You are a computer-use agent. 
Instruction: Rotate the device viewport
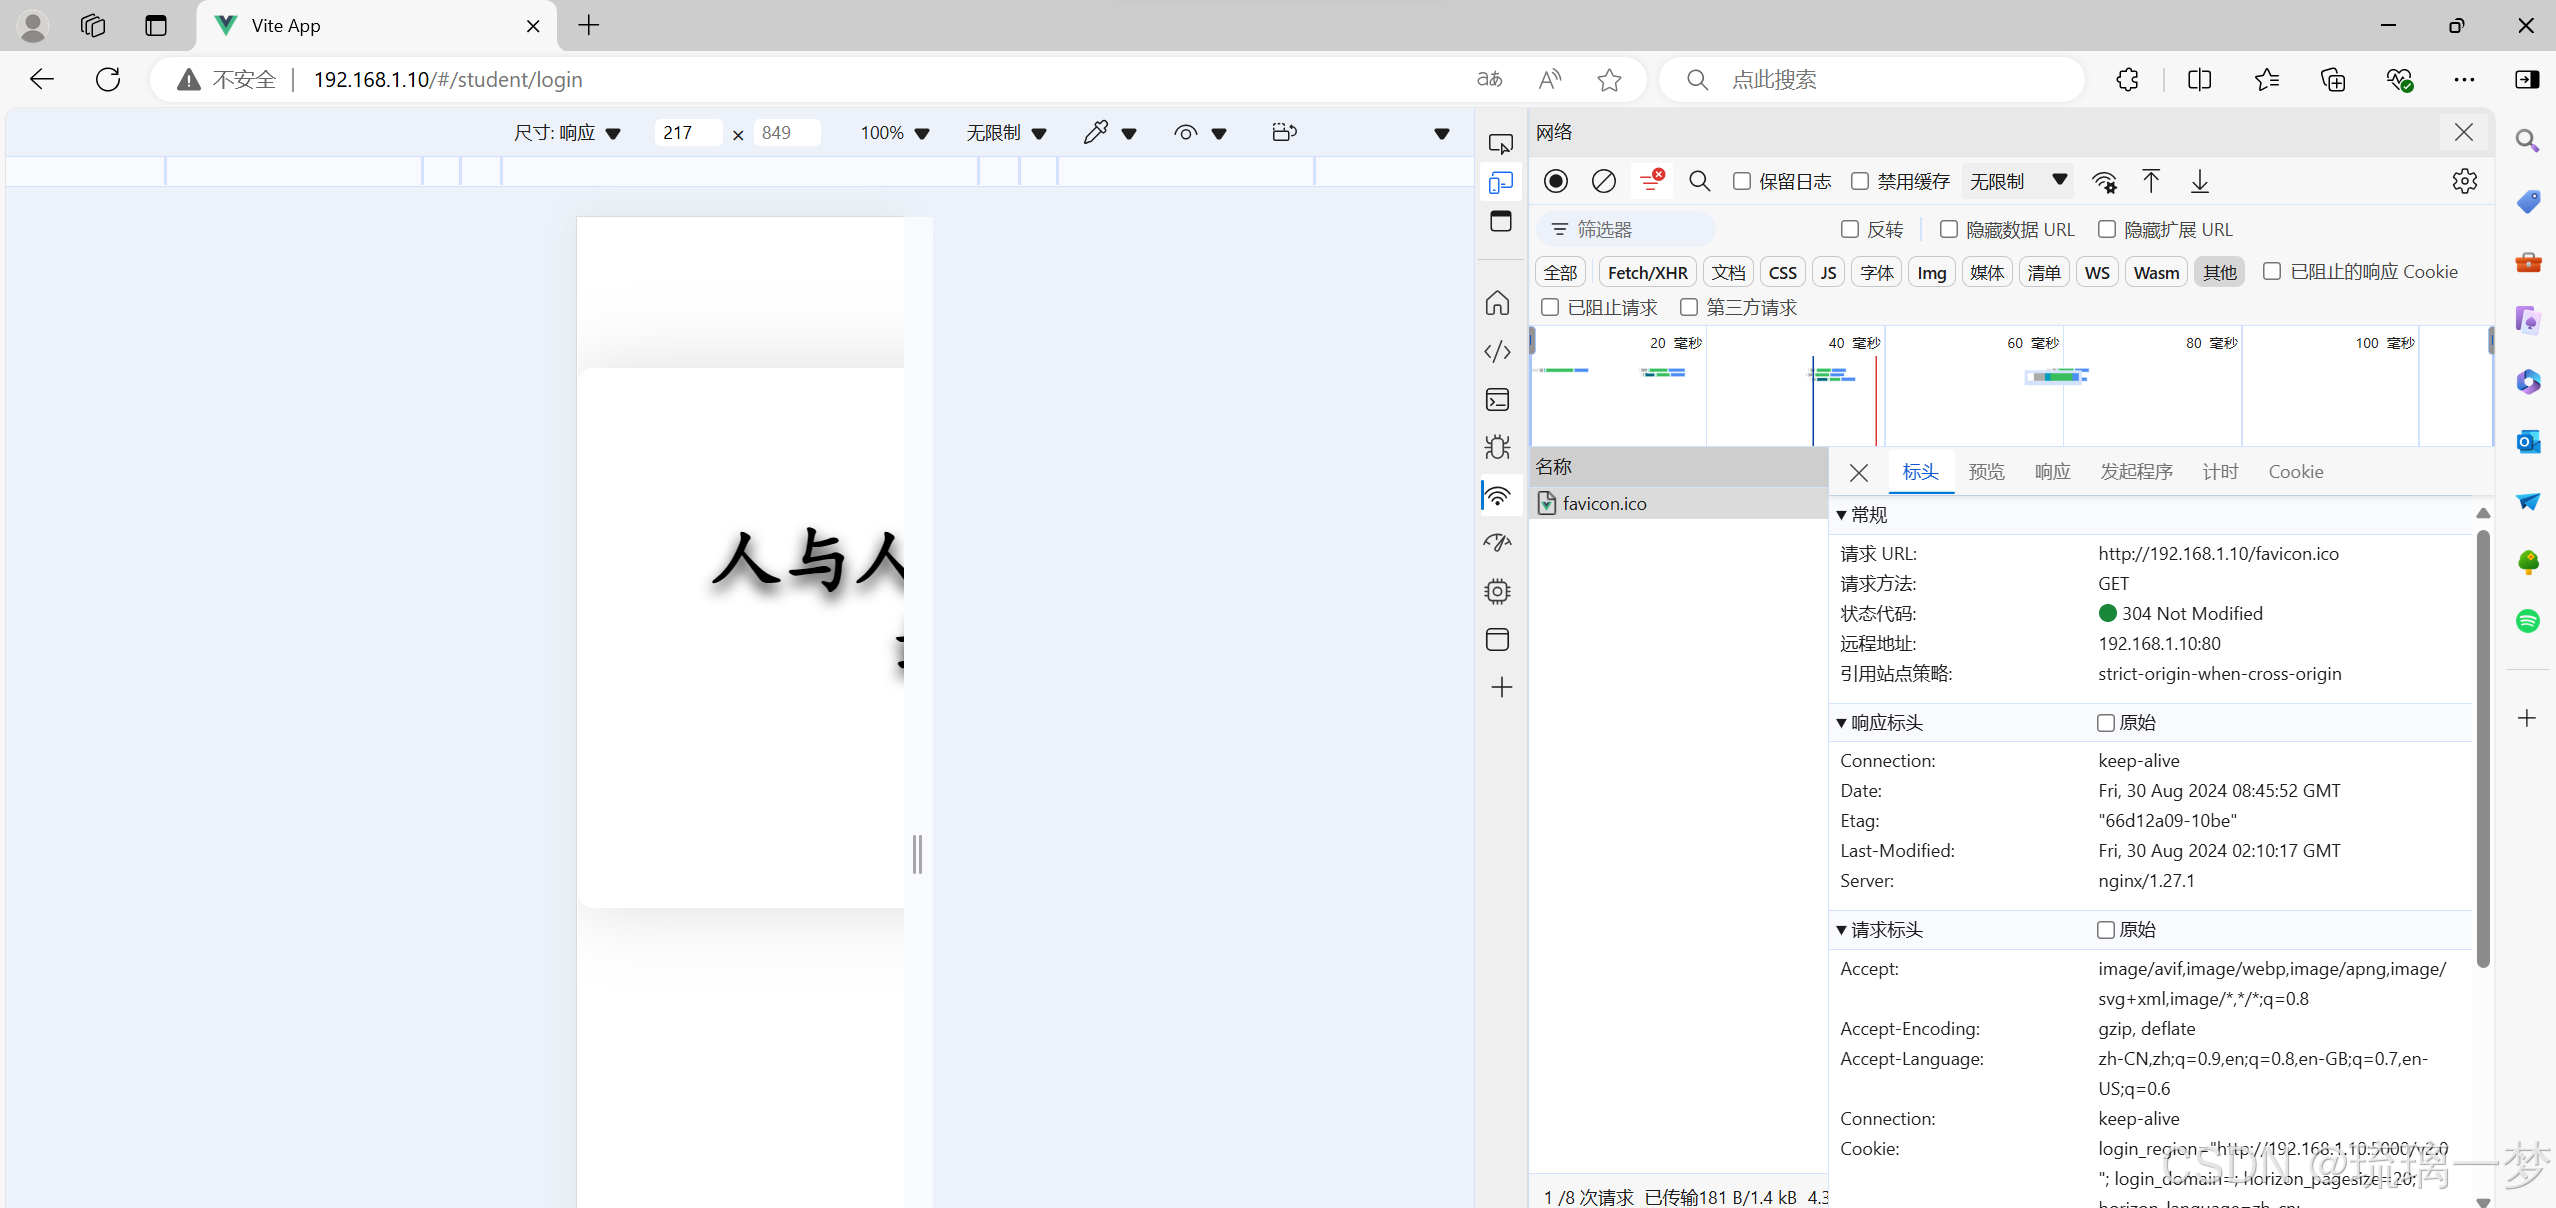click(1284, 132)
